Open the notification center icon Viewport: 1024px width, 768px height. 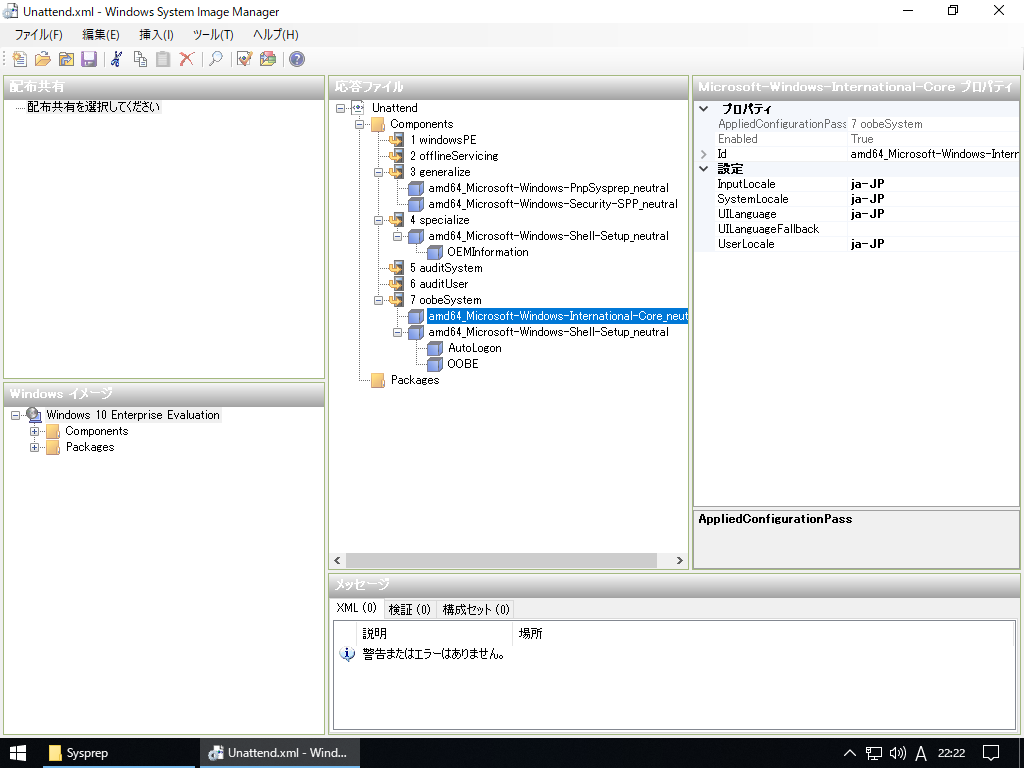pyautogui.click(x=991, y=753)
